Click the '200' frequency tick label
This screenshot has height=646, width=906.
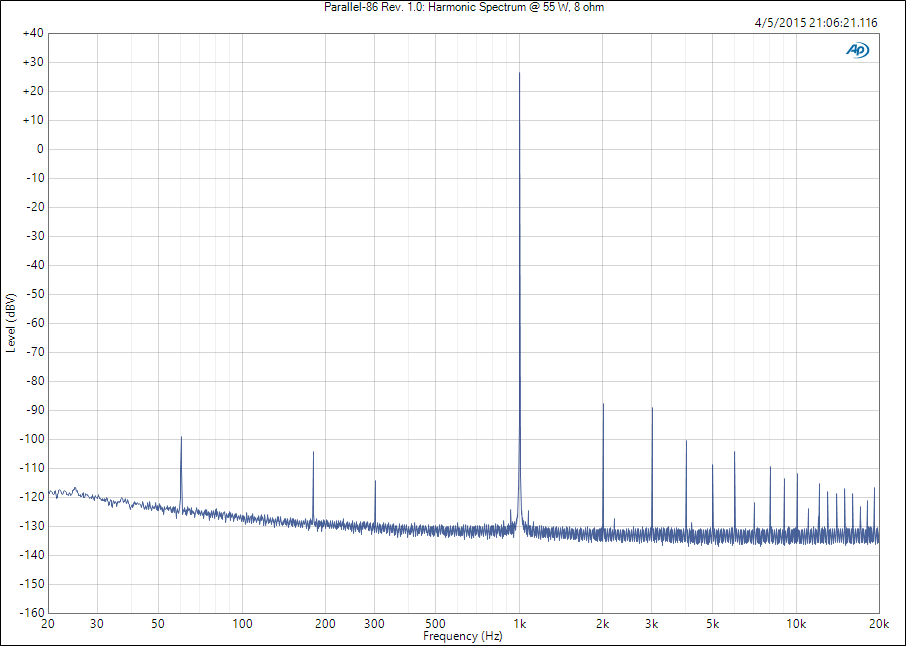click(325, 624)
